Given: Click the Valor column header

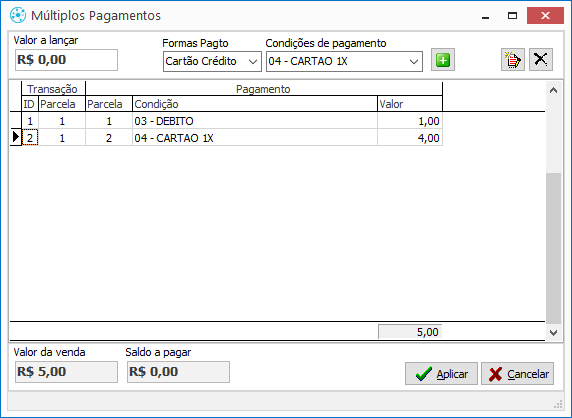Looking at the screenshot, I should (x=410, y=104).
